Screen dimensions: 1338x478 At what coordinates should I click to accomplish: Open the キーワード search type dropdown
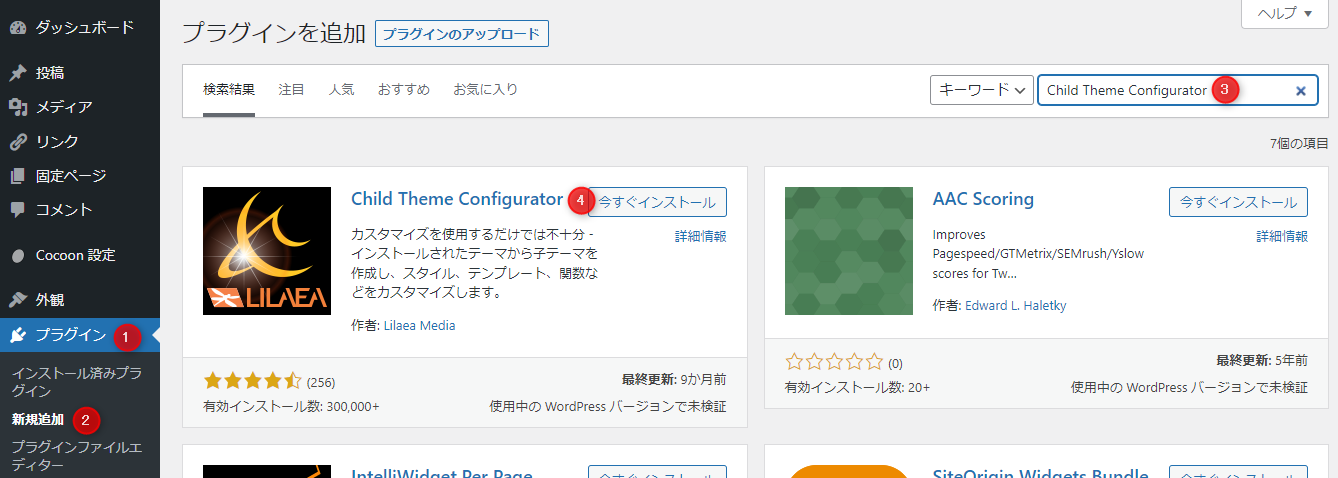tap(981, 90)
